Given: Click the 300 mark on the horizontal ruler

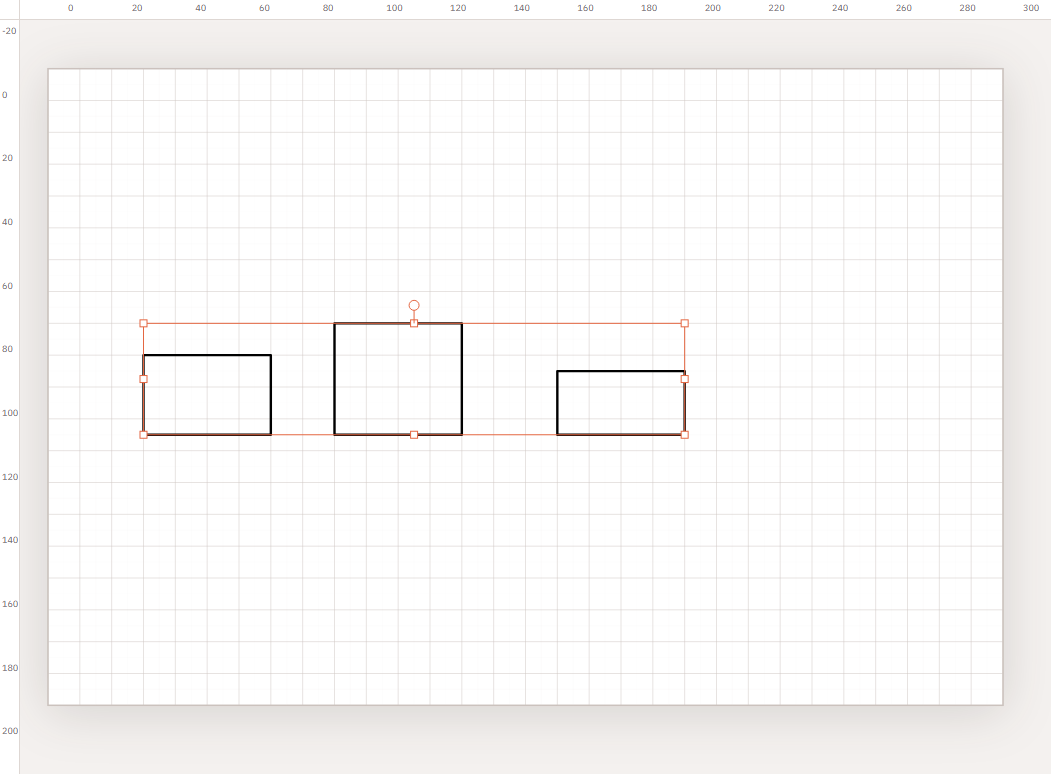Looking at the screenshot, I should (1031, 8).
